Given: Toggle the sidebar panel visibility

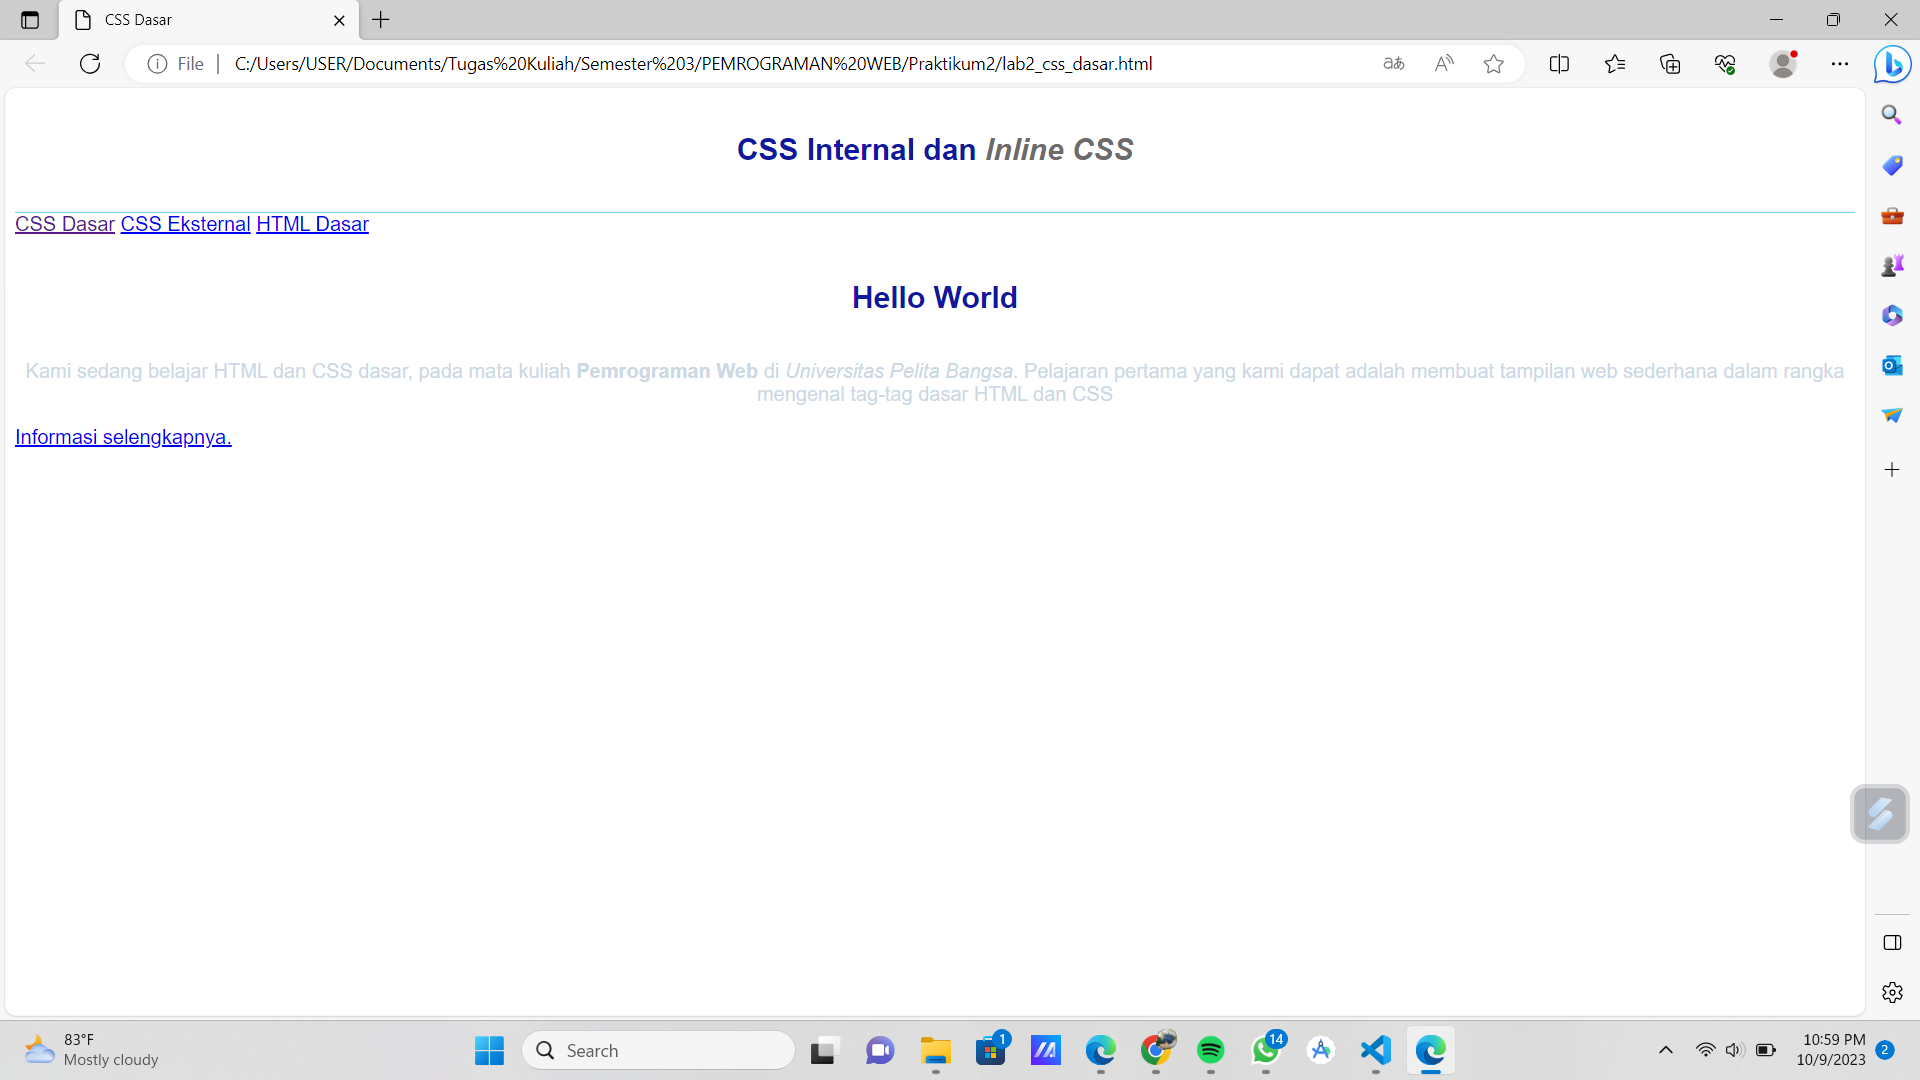Looking at the screenshot, I should [1892, 942].
